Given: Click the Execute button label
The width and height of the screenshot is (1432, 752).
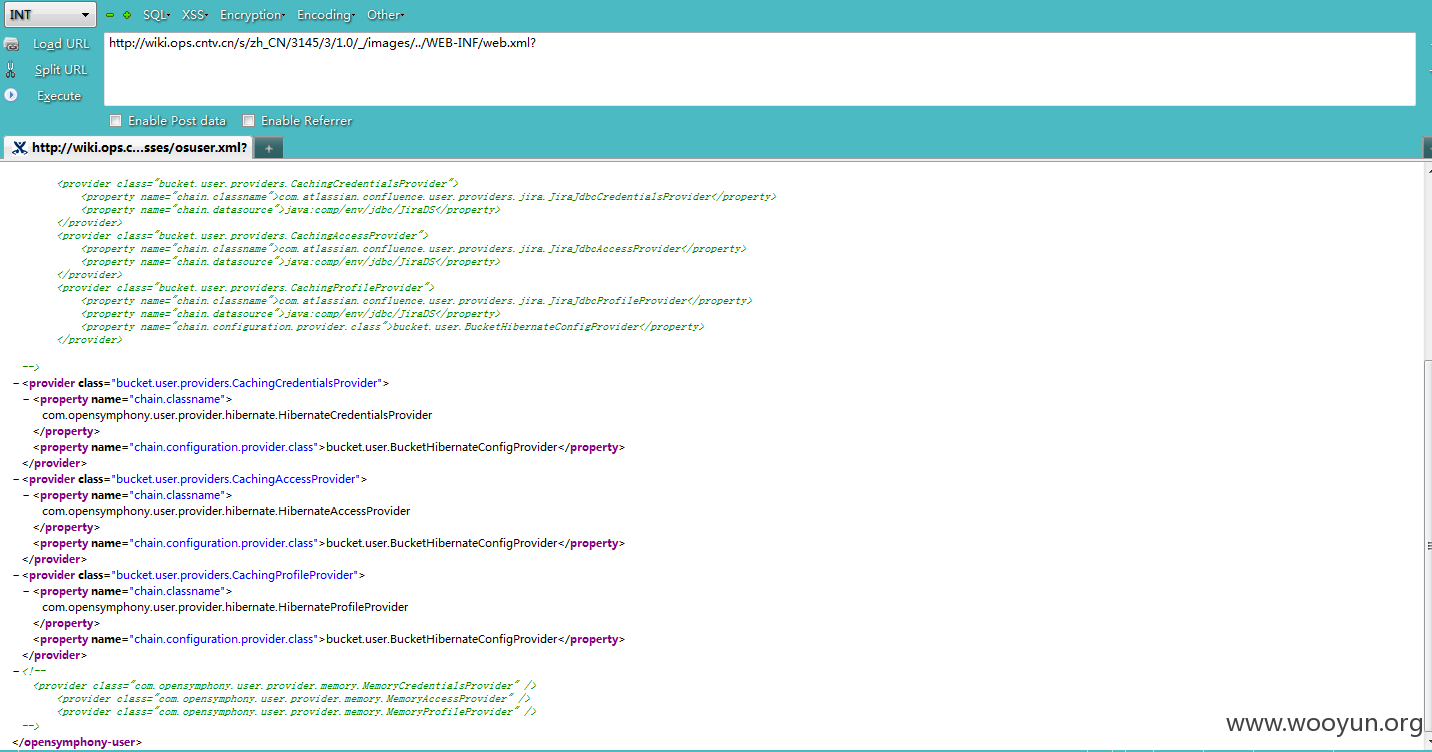Looking at the screenshot, I should coord(59,96).
